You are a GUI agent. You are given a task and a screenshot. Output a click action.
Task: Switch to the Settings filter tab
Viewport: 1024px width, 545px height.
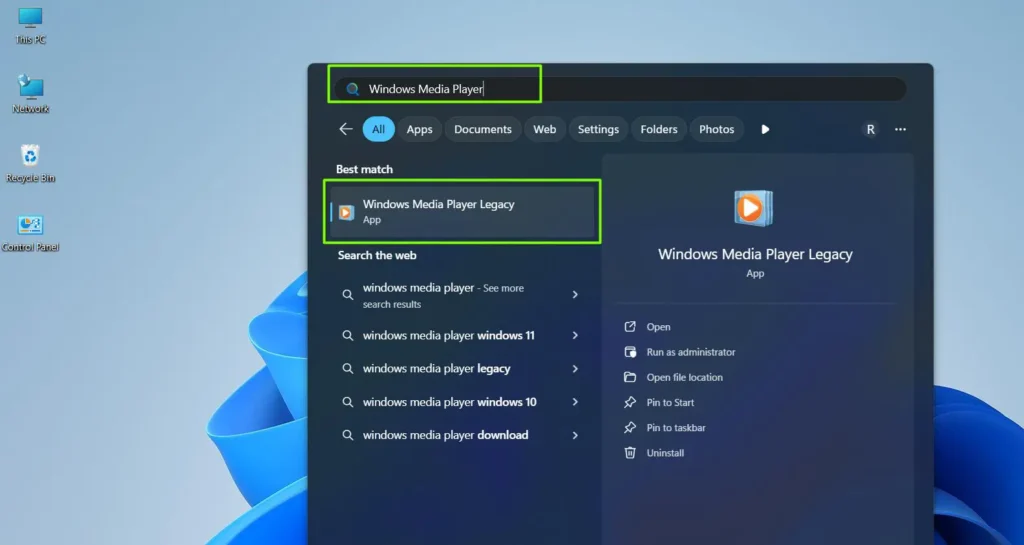pyautogui.click(x=598, y=129)
